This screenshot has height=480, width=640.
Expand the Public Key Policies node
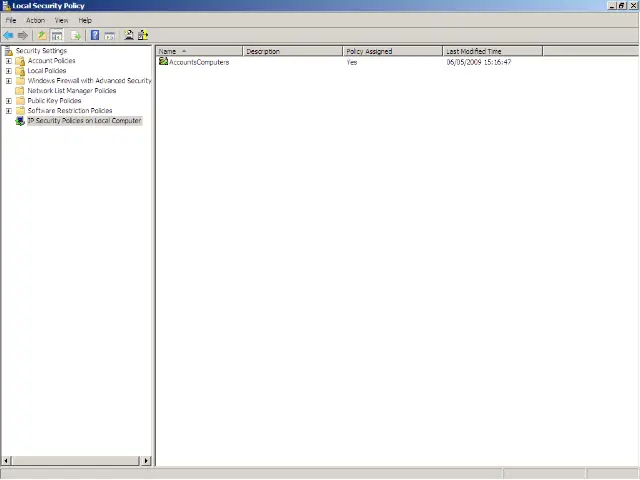(x=9, y=101)
